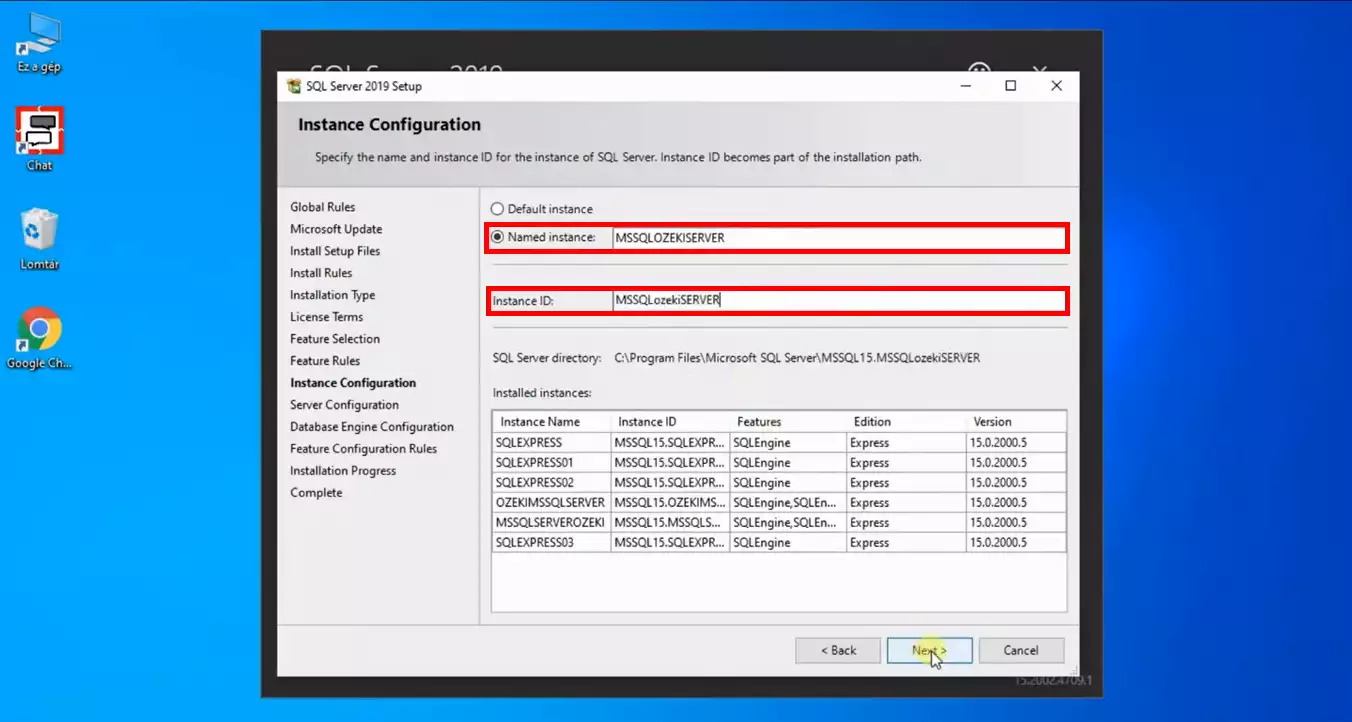
Task: Minimize the SQL Server 2019 Setup window
Action: 965,86
